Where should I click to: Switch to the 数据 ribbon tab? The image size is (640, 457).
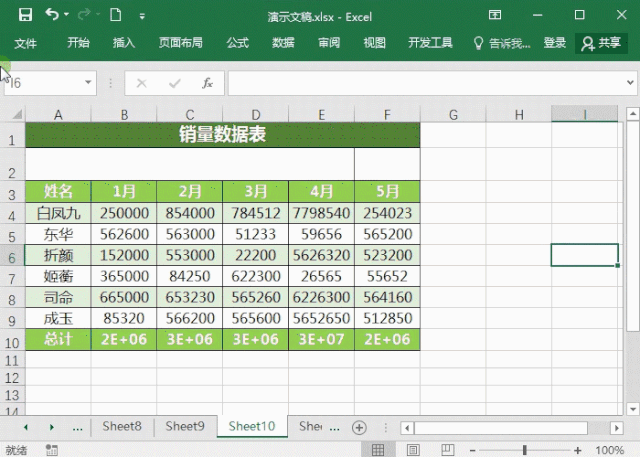click(x=283, y=42)
